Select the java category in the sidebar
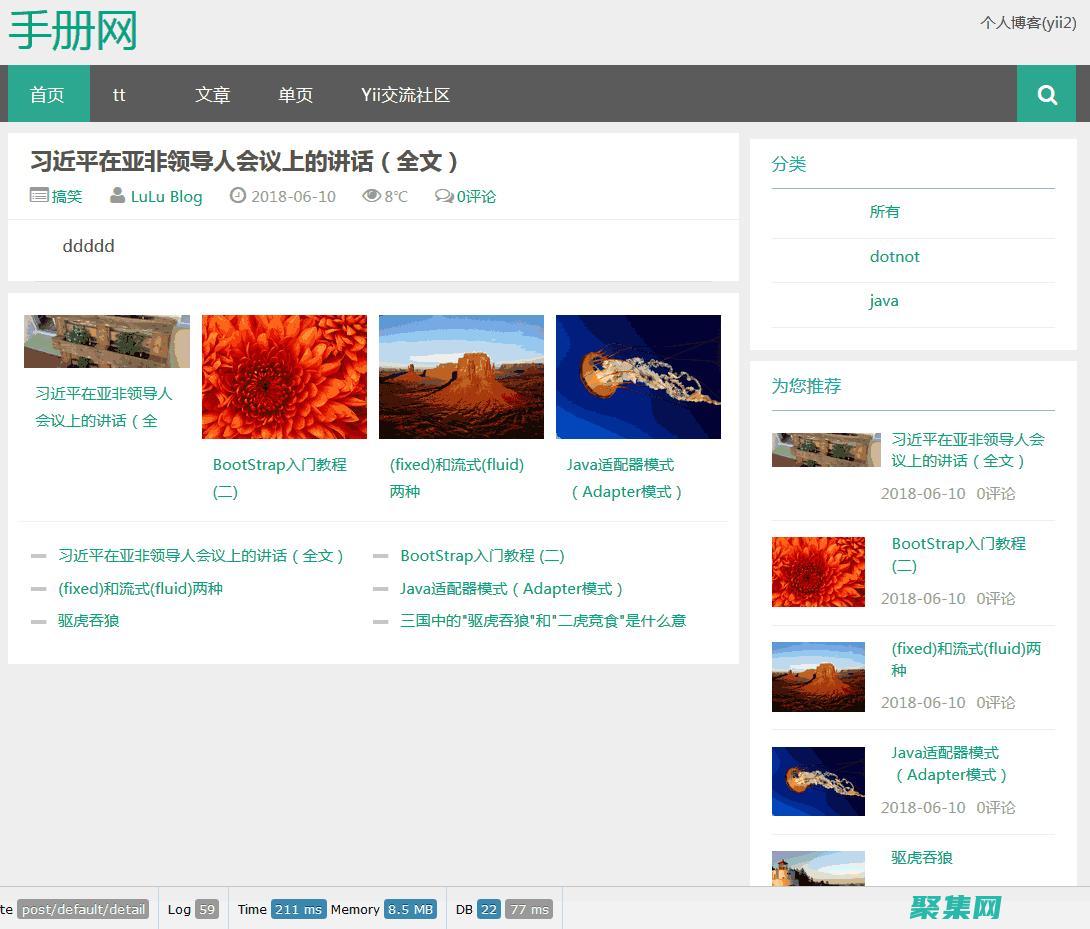 click(883, 300)
